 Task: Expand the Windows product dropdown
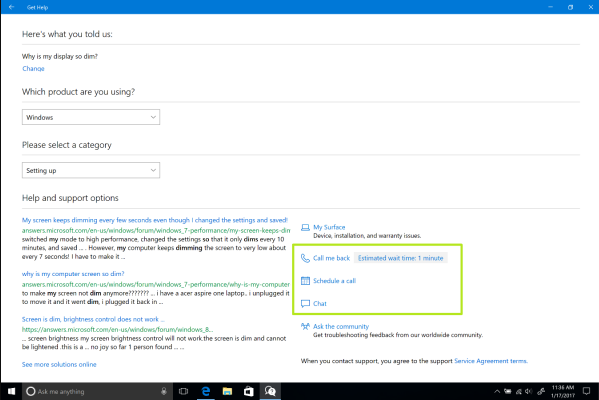click(91, 117)
